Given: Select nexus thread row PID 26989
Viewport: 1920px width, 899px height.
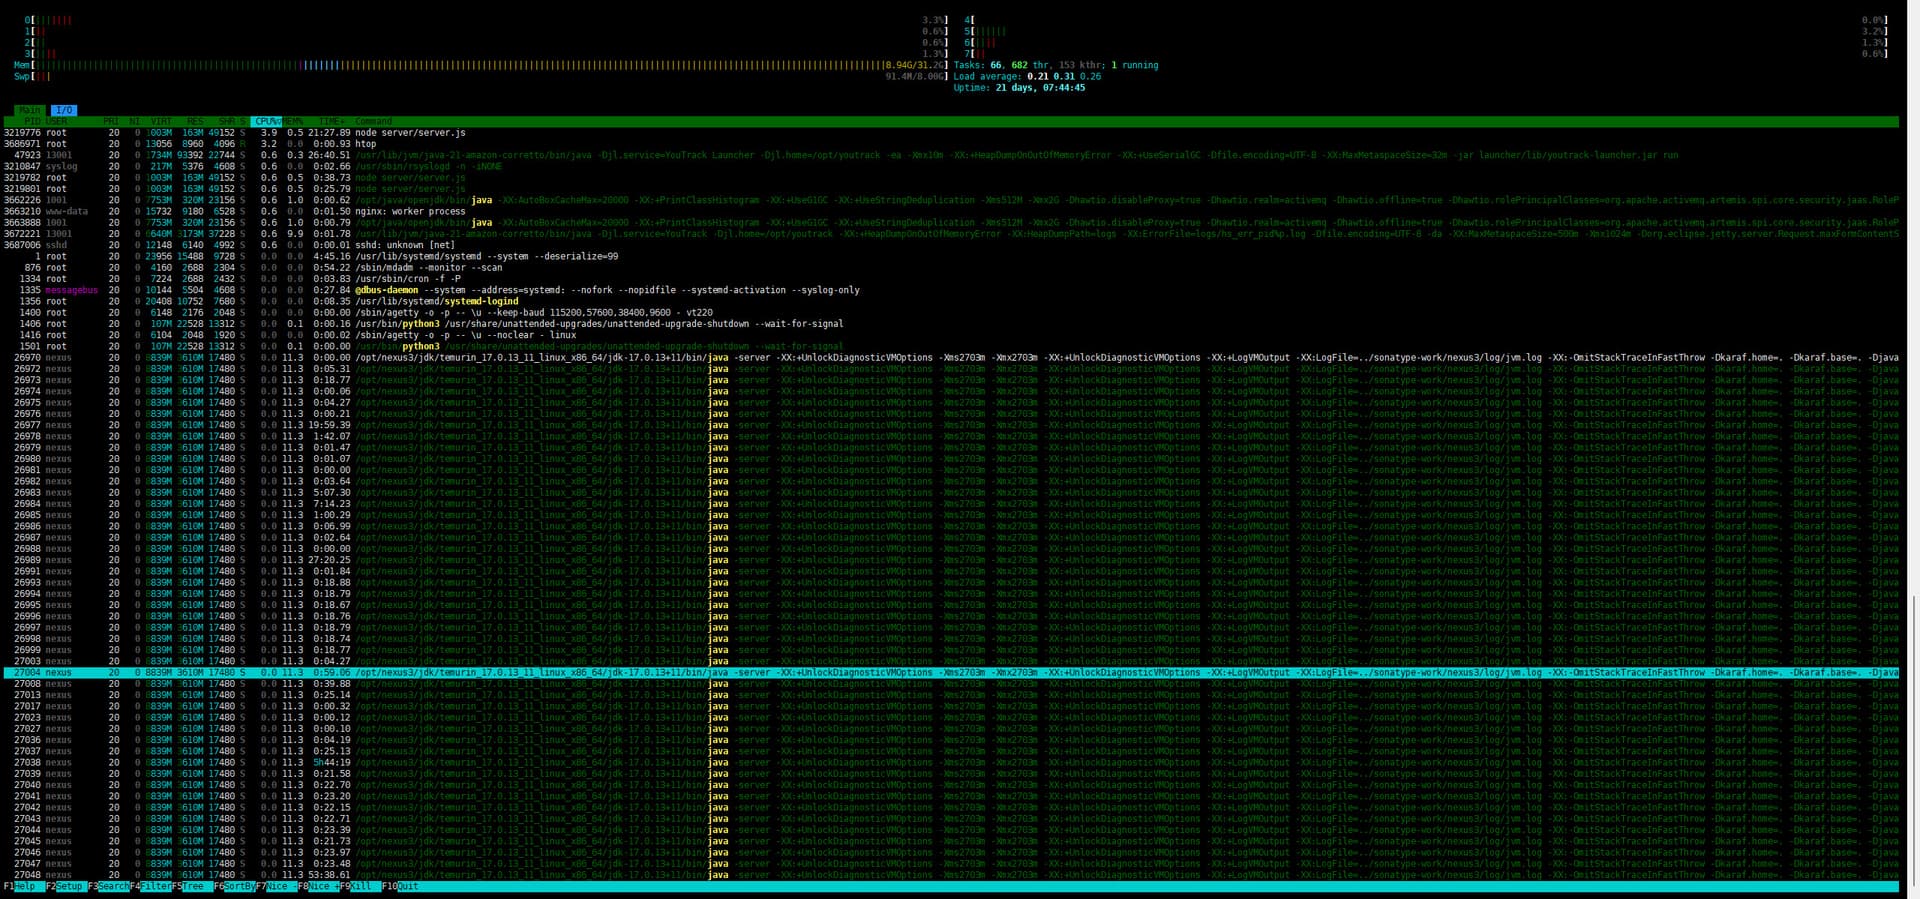Looking at the screenshot, I should click(x=950, y=560).
